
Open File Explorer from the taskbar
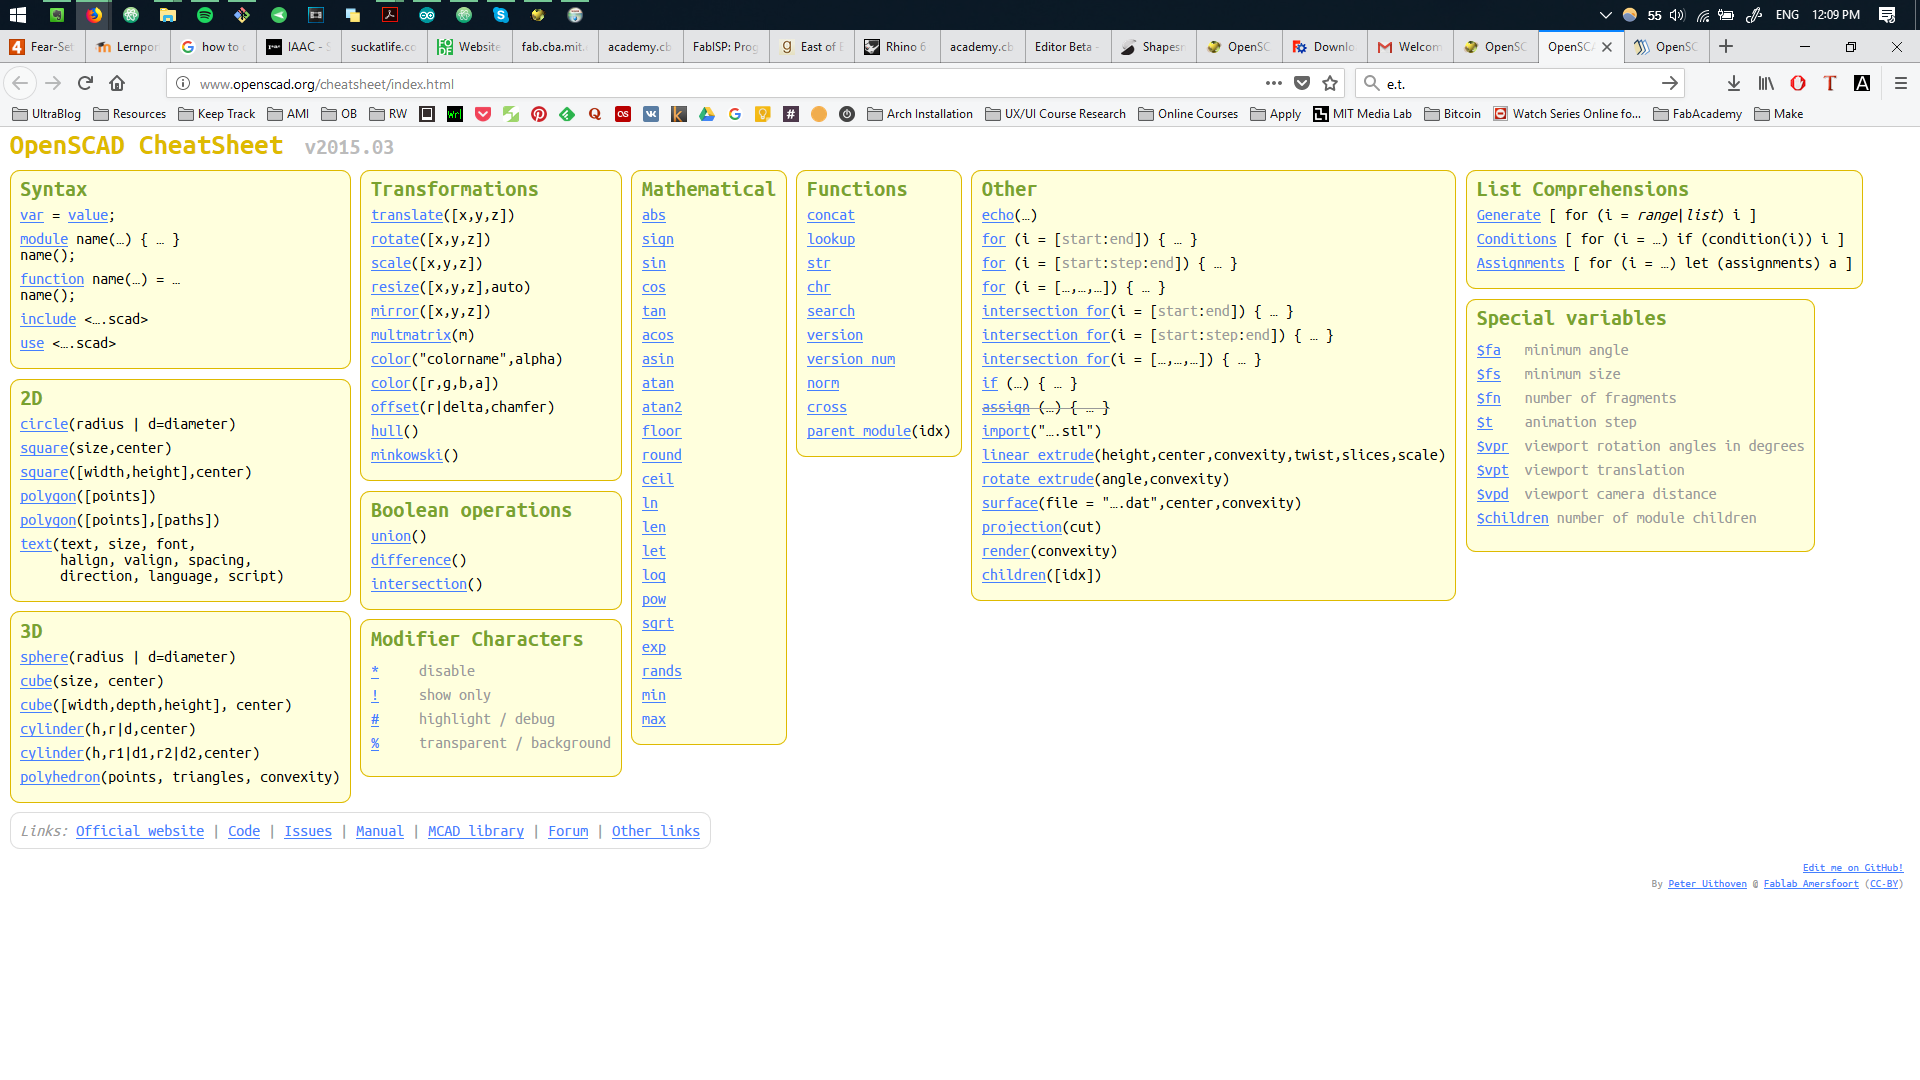click(x=168, y=15)
